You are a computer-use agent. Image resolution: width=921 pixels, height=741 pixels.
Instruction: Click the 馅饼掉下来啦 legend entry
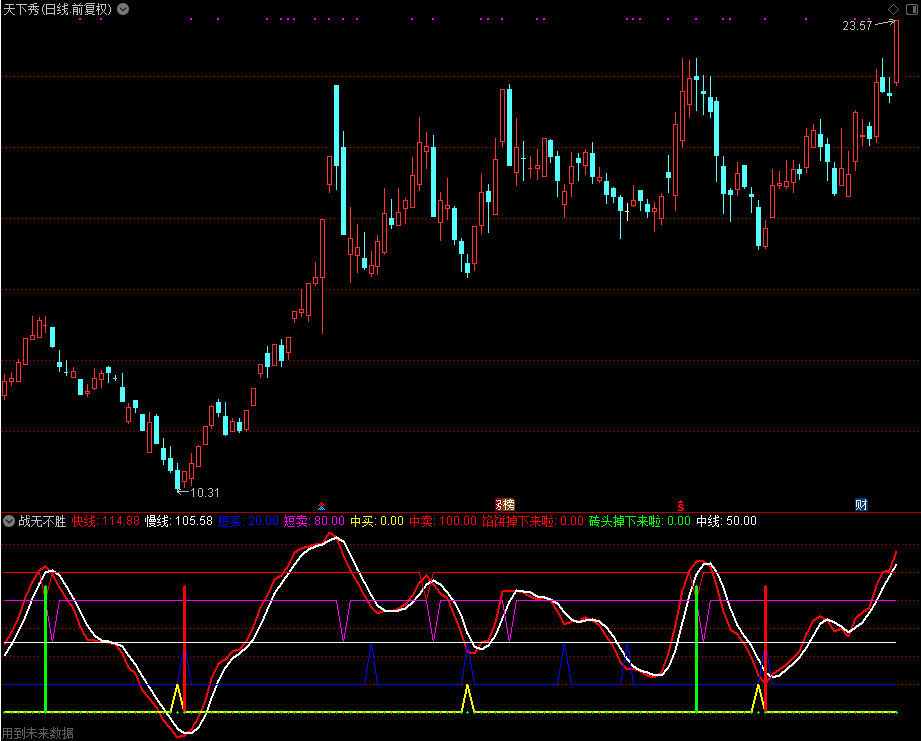click(x=532, y=521)
